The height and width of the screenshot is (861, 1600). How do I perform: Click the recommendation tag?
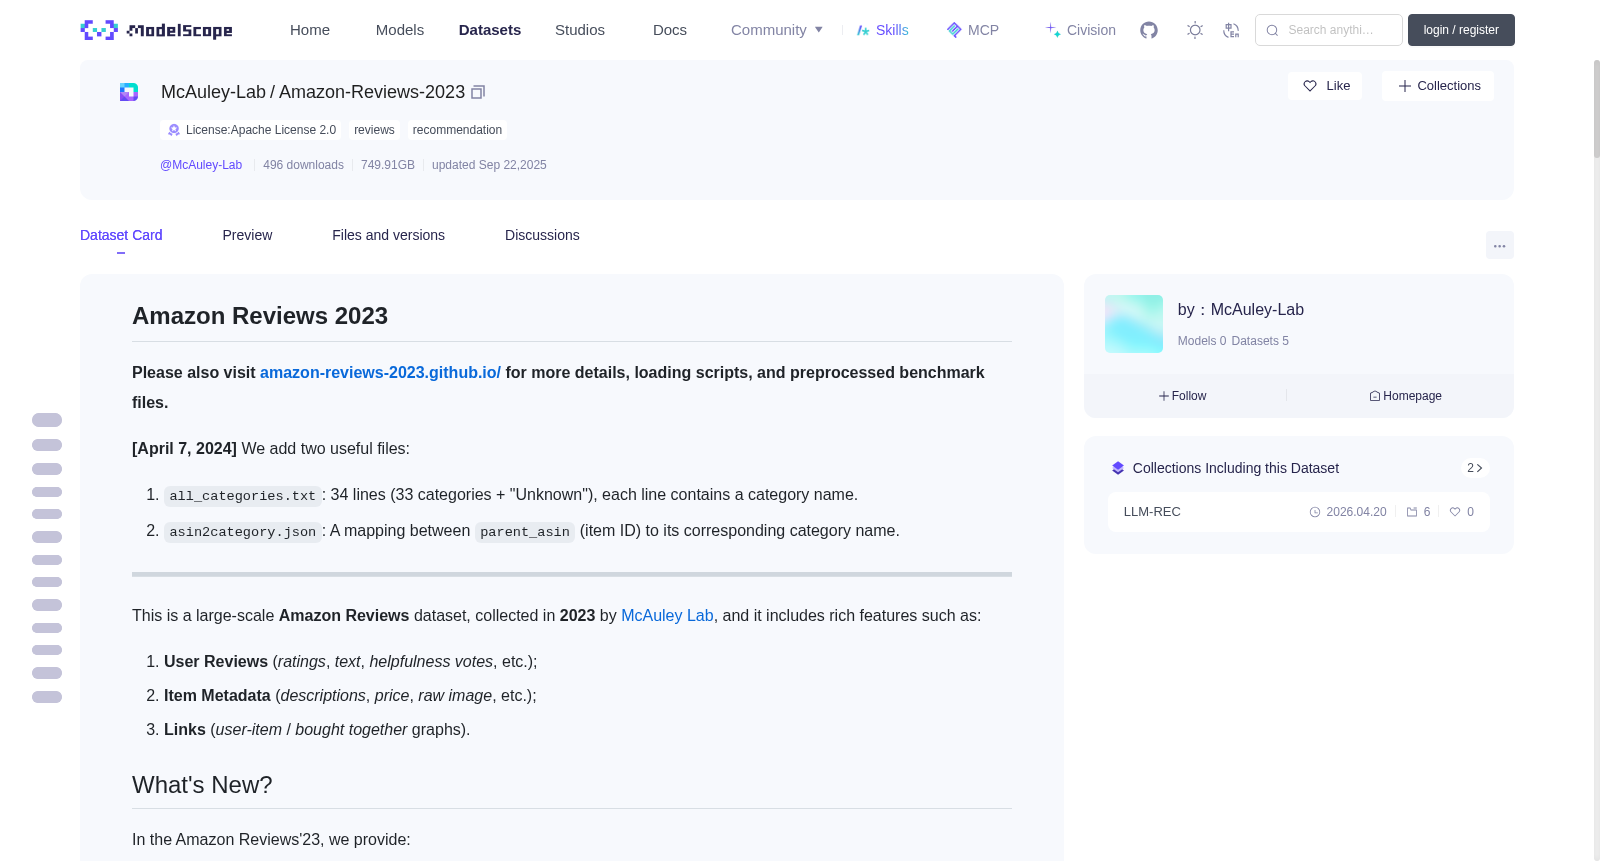(457, 130)
